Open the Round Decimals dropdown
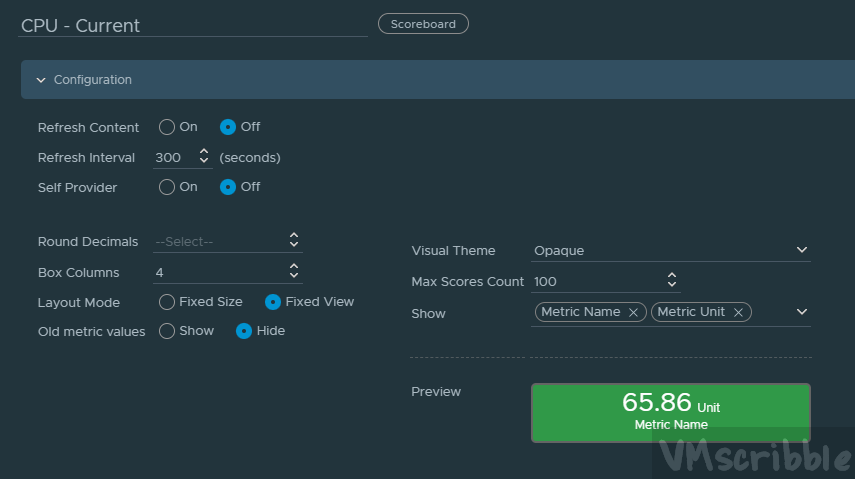The width and height of the screenshot is (855, 479). (227, 241)
